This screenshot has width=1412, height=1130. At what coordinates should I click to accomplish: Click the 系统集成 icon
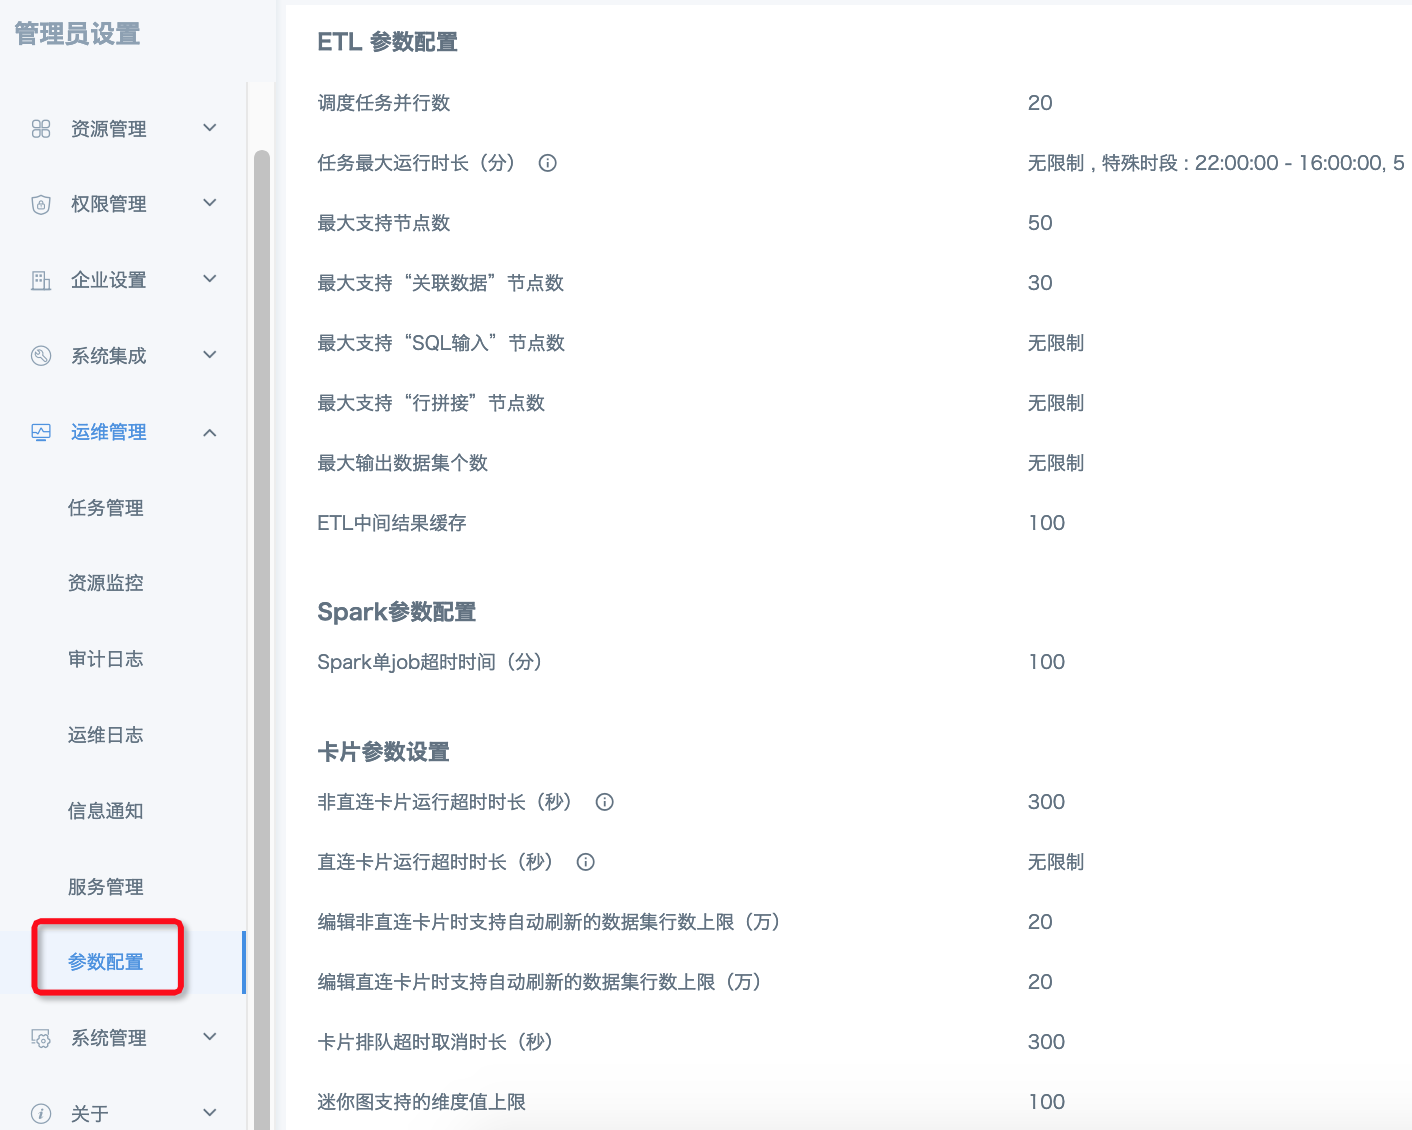[41, 356]
